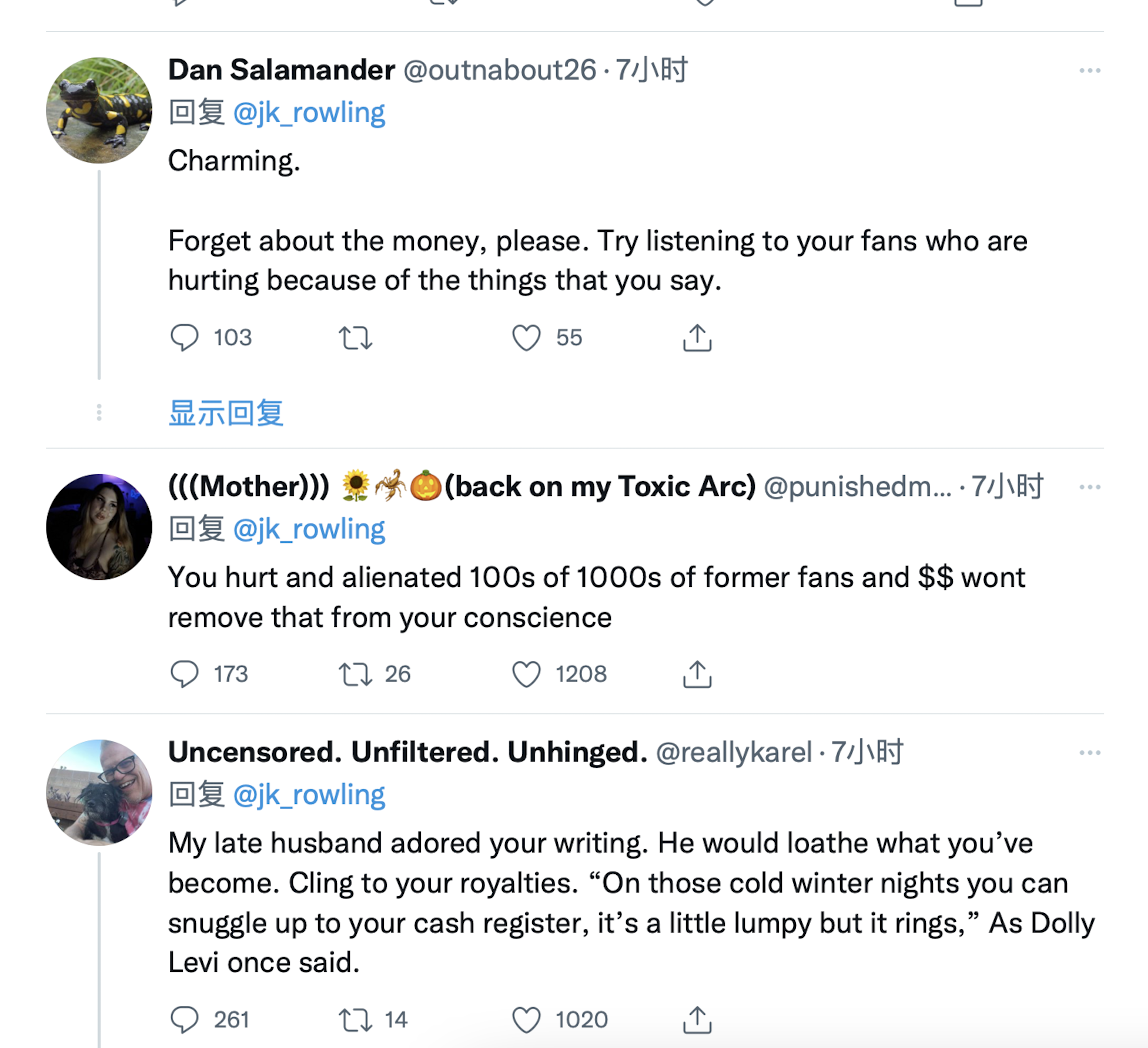Open the Dan Salamander profile name
Viewport: 1148px width, 1048px height.
click(x=281, y=70)
